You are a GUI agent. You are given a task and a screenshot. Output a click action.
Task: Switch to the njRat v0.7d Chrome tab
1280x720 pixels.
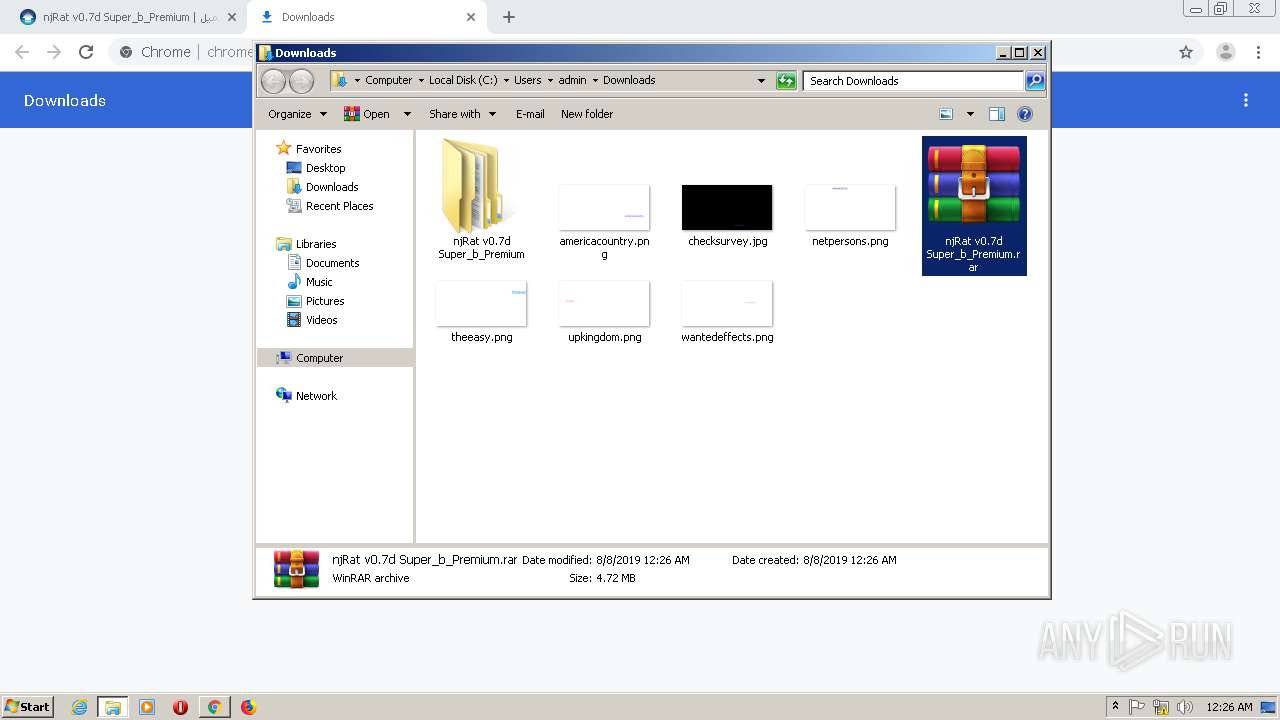(x=125, y=17)
